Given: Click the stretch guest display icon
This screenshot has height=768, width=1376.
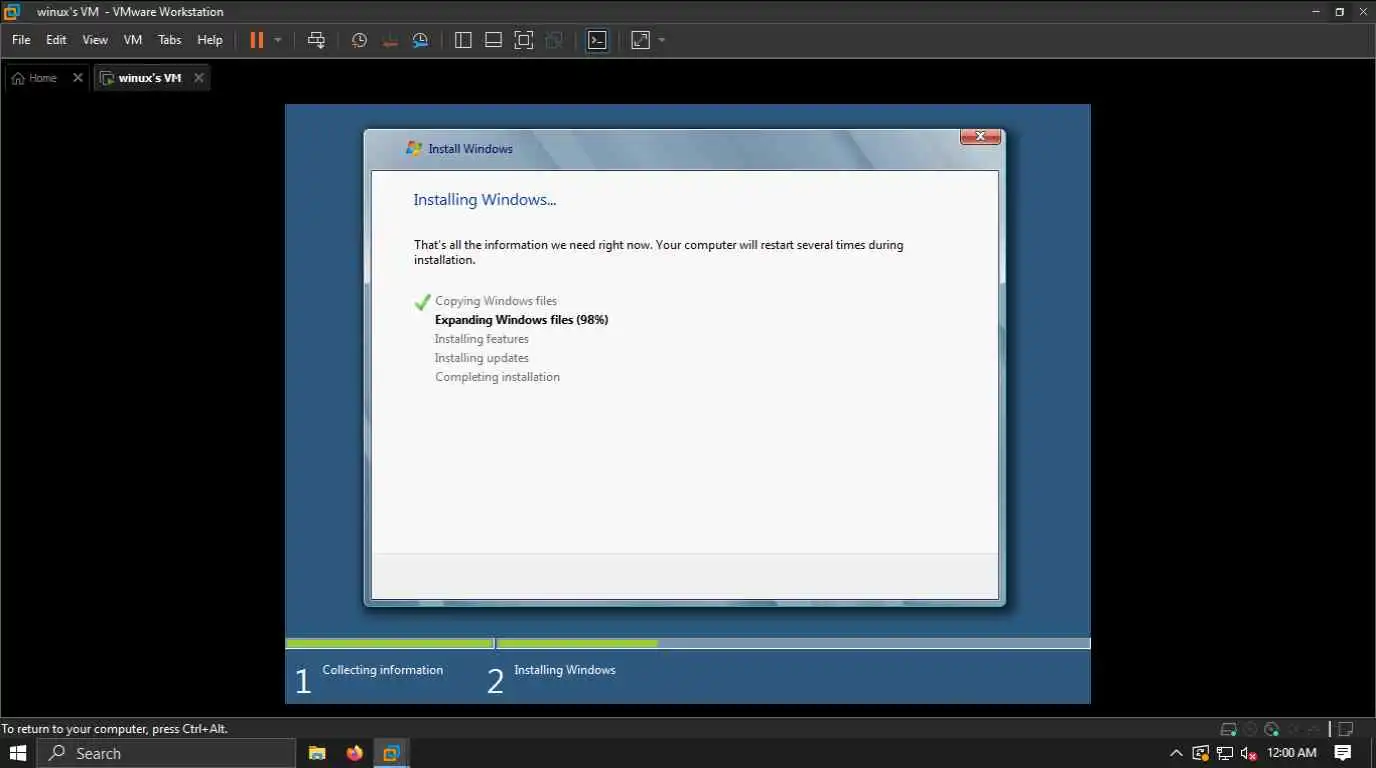Looking at the screenshot, I should [640, 40].
